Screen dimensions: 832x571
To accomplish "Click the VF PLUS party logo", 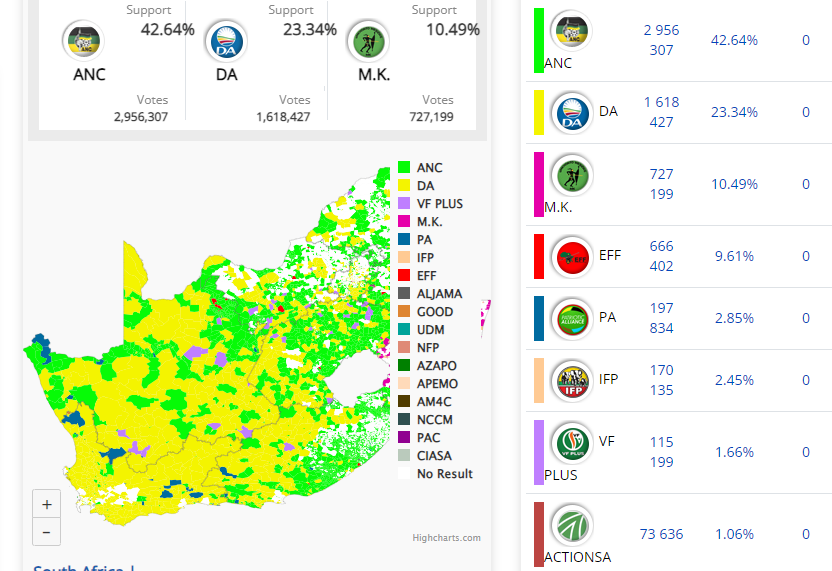I will click(x=572, y=443).
